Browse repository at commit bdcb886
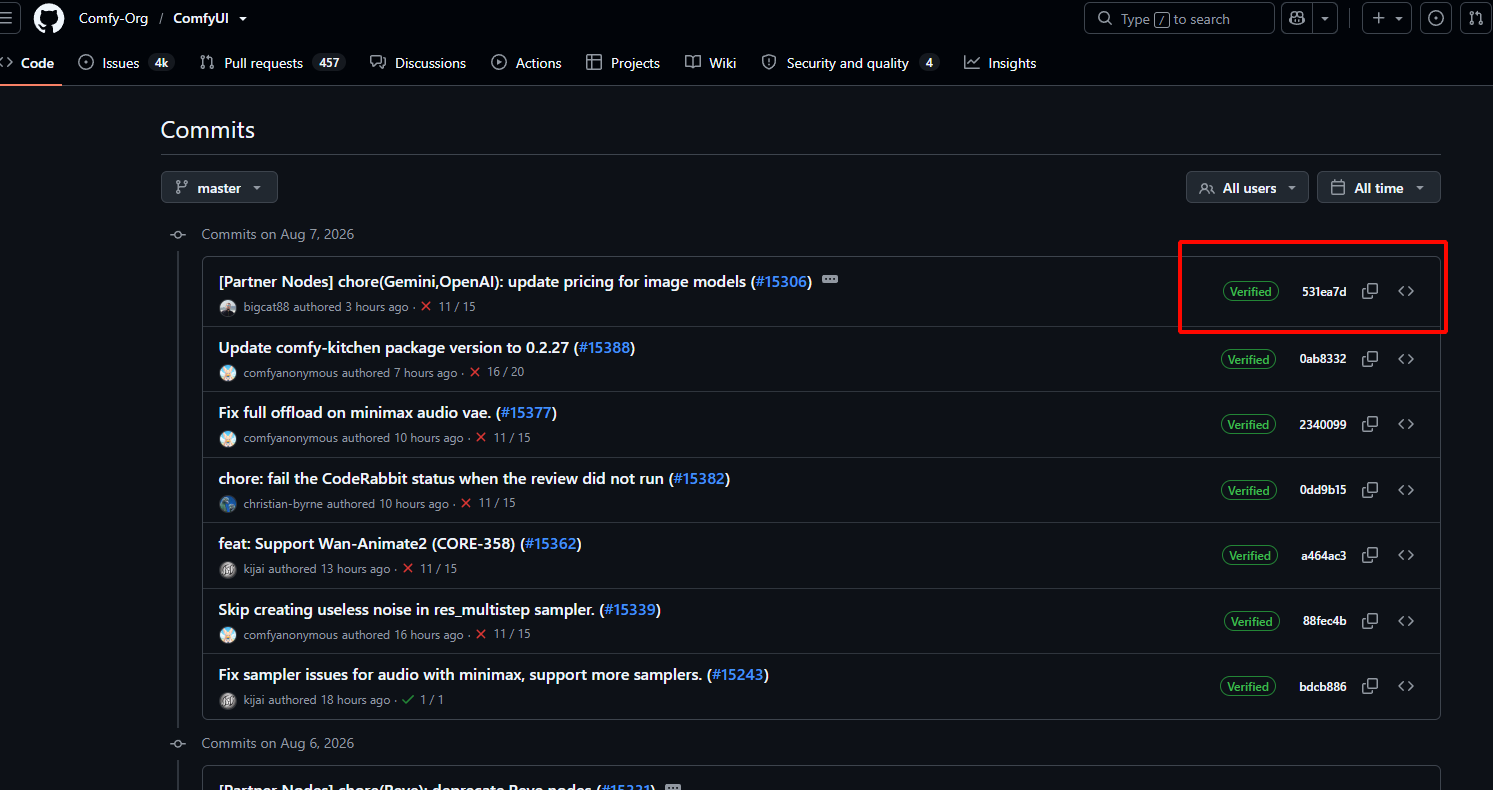Viewport: 1493px width, 790px height. click(x=1406, y=686)
